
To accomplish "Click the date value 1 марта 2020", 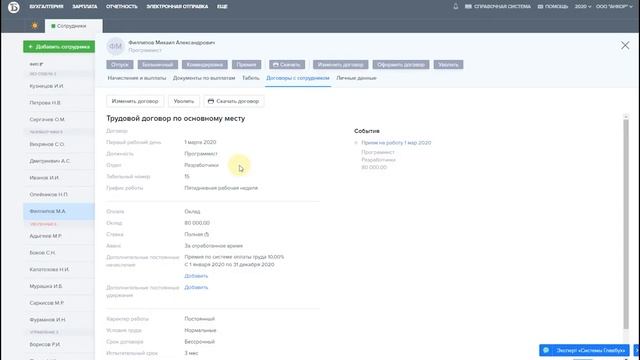I will coord(200,142).
